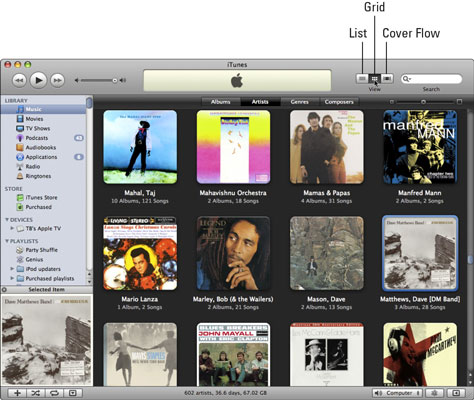
Task: Click the maximum volume speaker icon
Action: click(123, 80)
